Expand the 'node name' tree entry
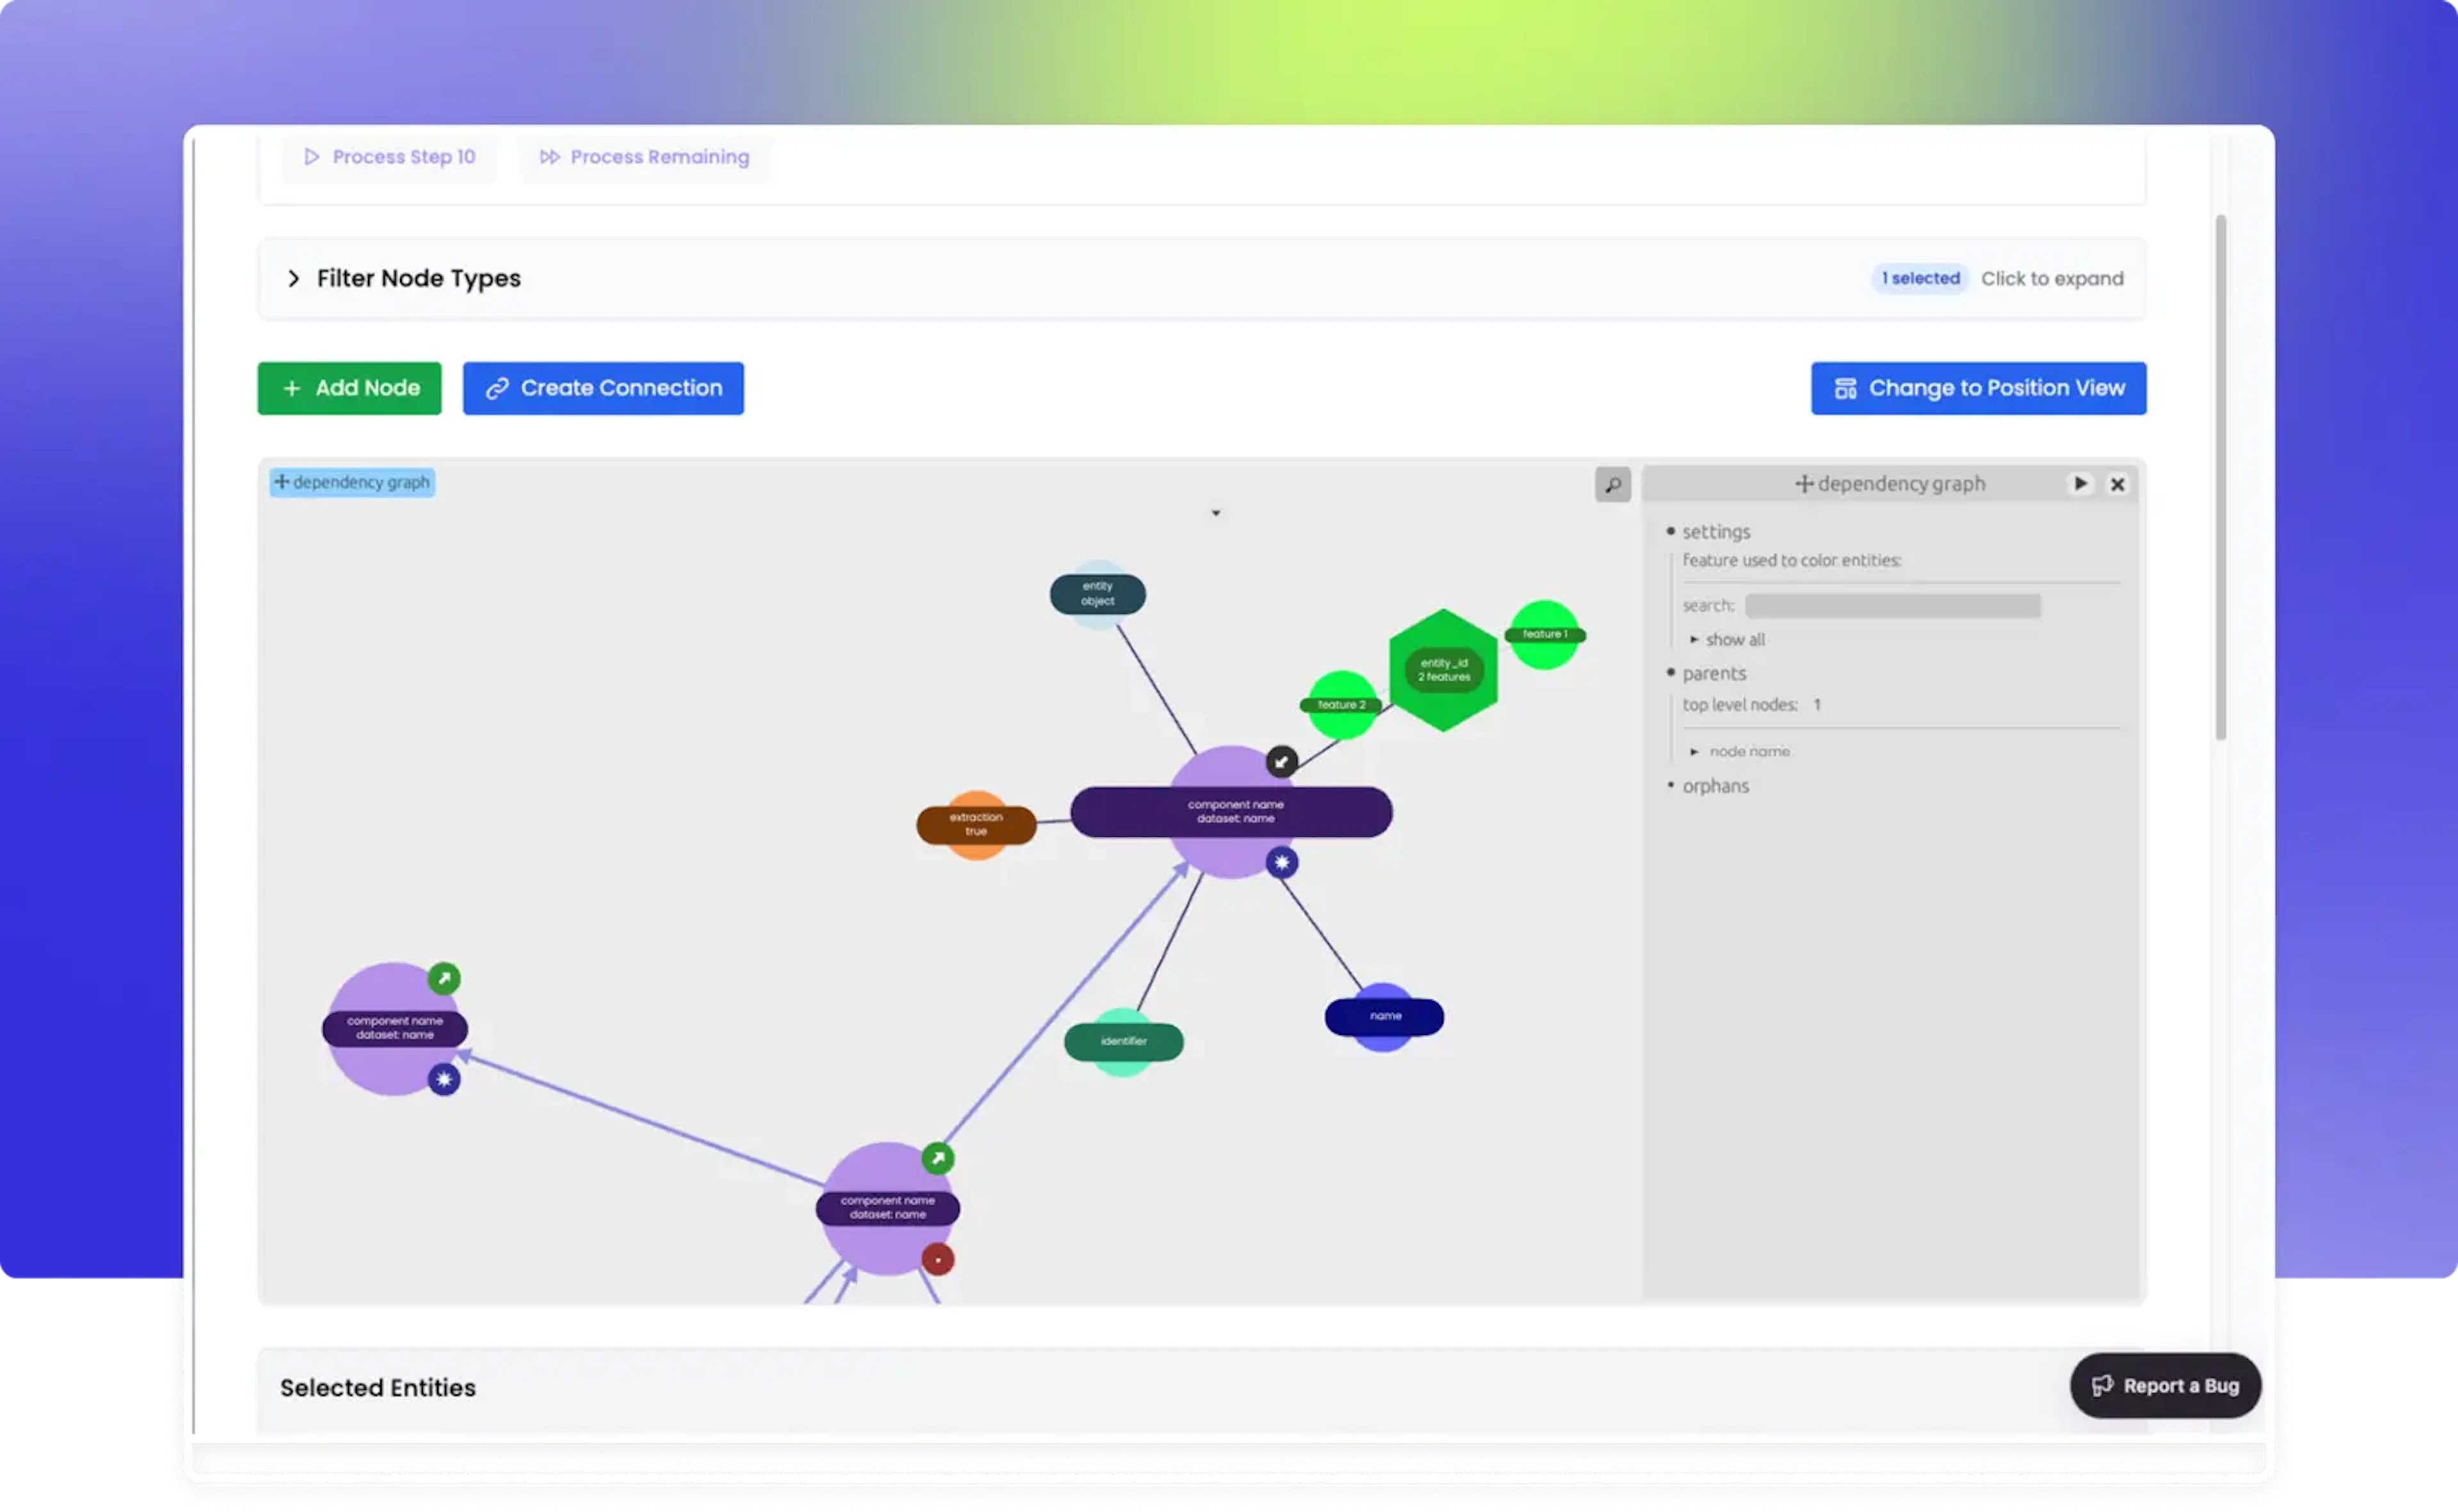The image size is (2458, 1512). (1694, 751)
